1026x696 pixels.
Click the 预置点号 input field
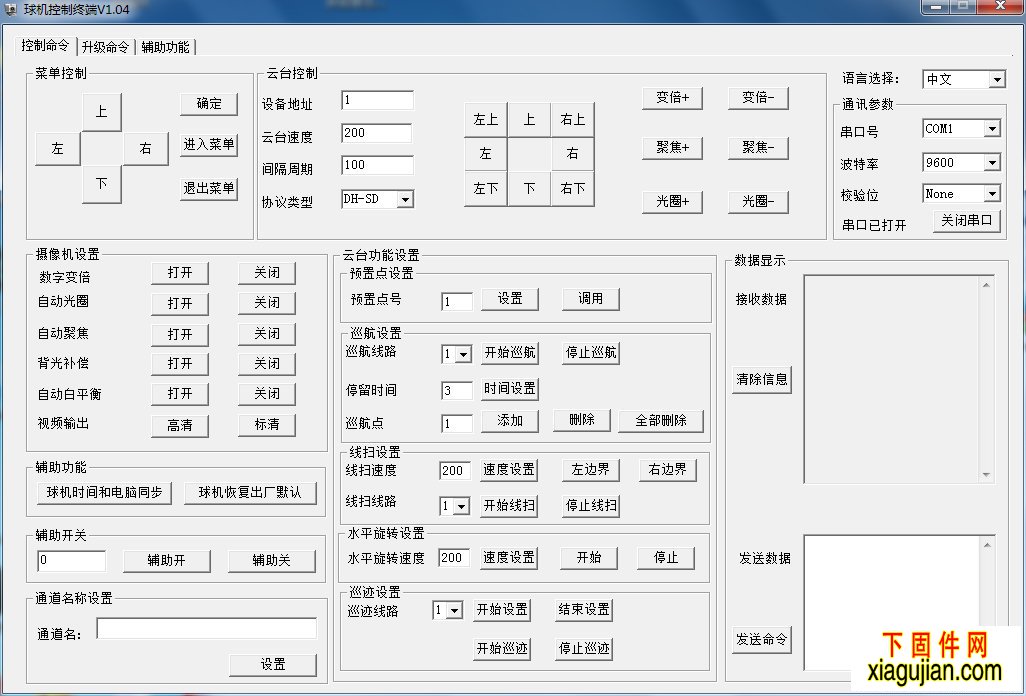click(x=457, y=302)
